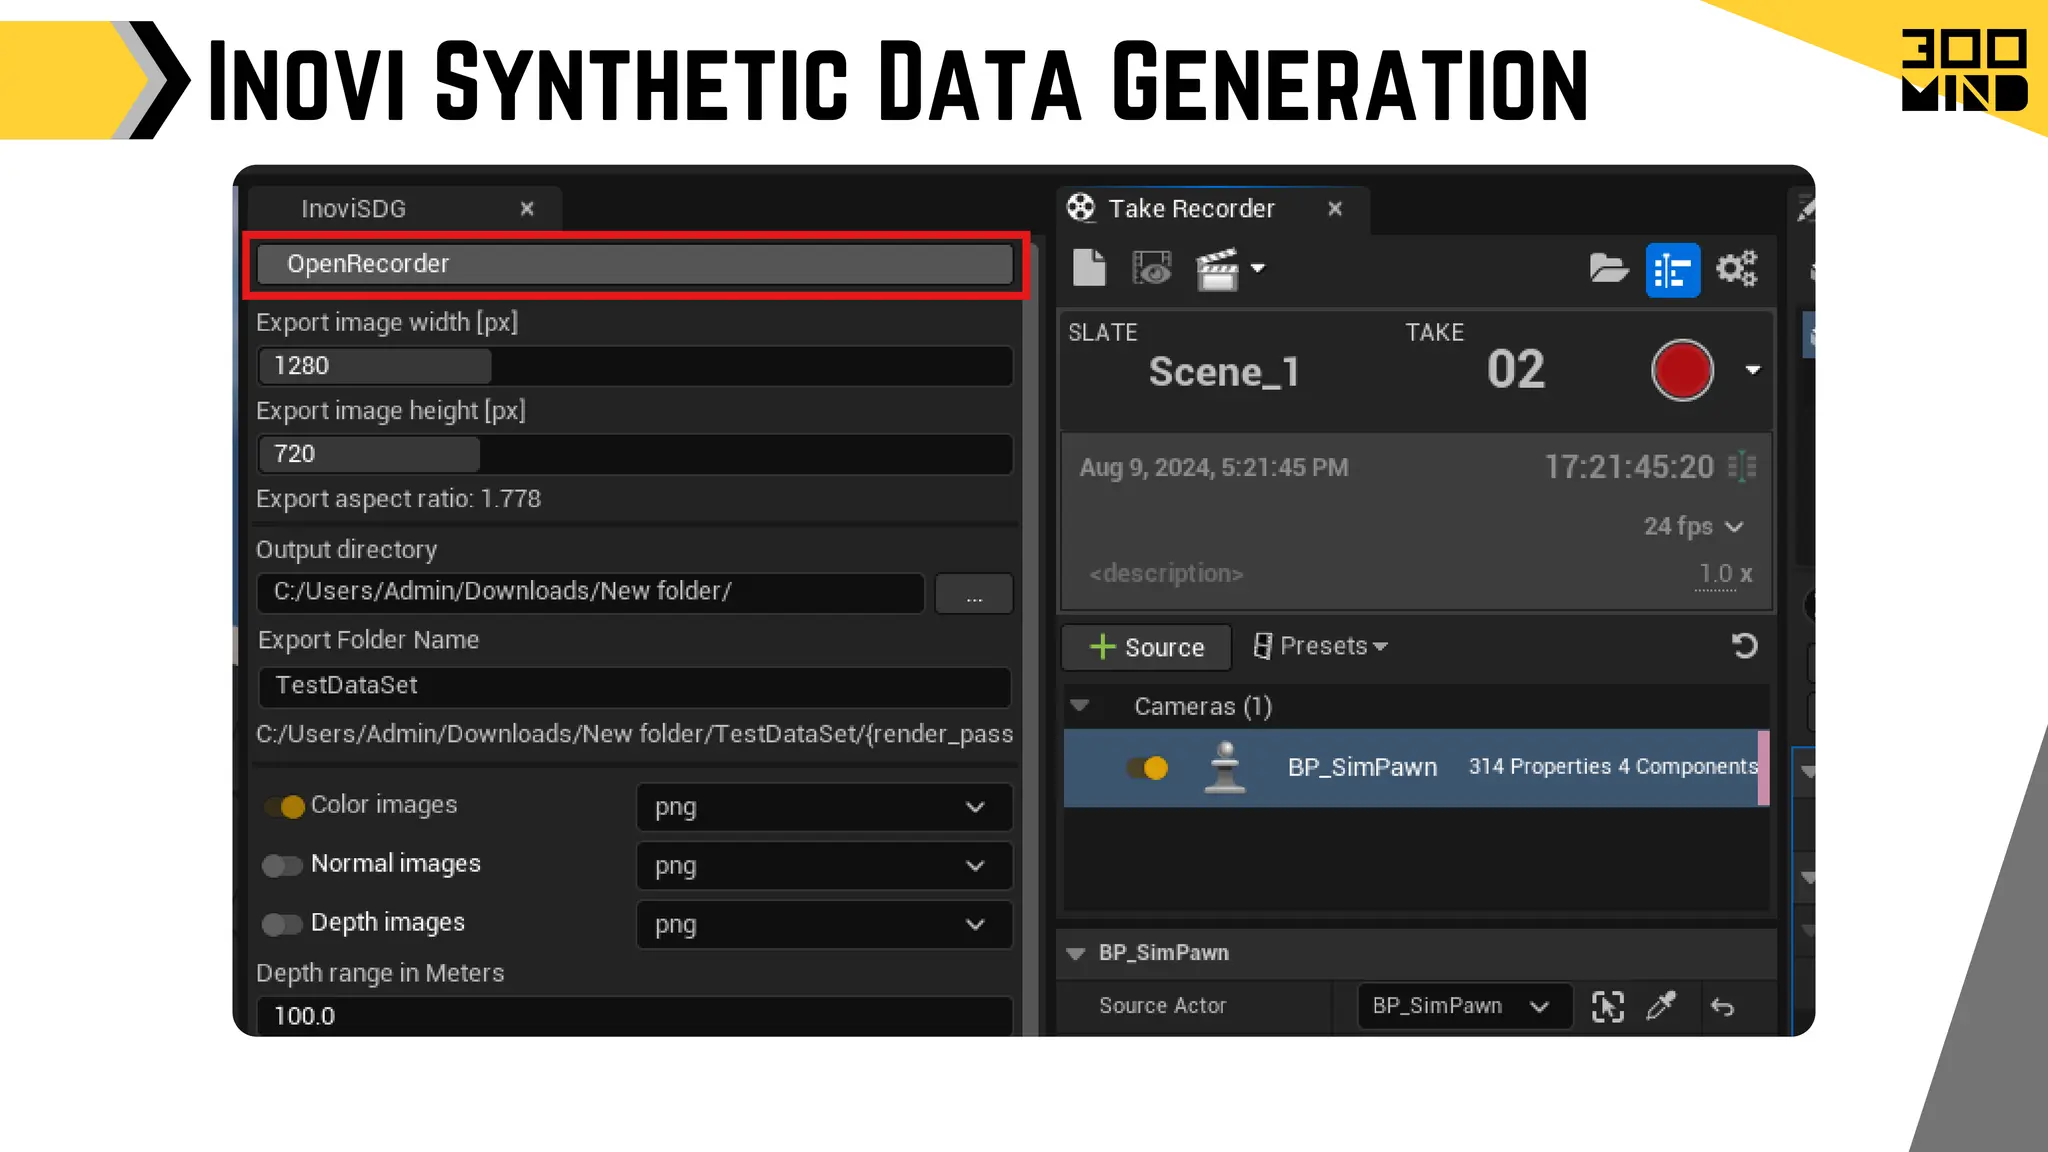Switch to the Take Recorder tab

[x=1190, y=209]
